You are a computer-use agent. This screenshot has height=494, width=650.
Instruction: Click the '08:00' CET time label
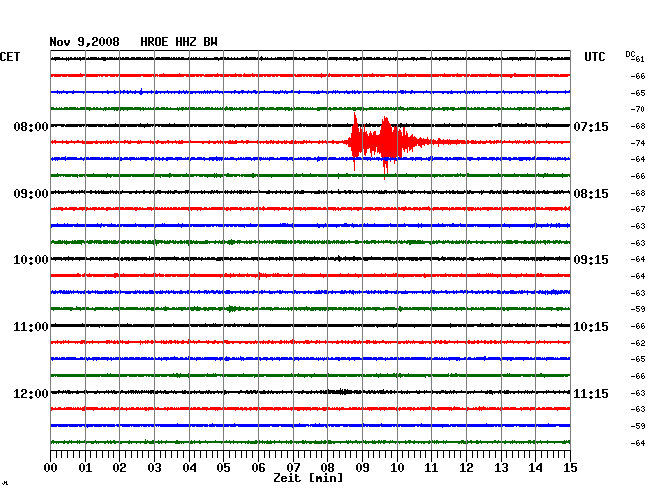(31, 126)
